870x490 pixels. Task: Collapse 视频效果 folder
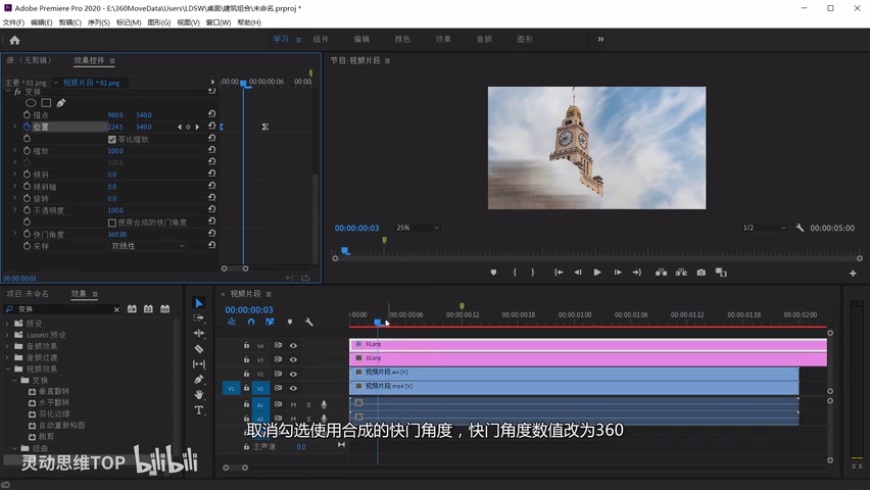(7, 368)
